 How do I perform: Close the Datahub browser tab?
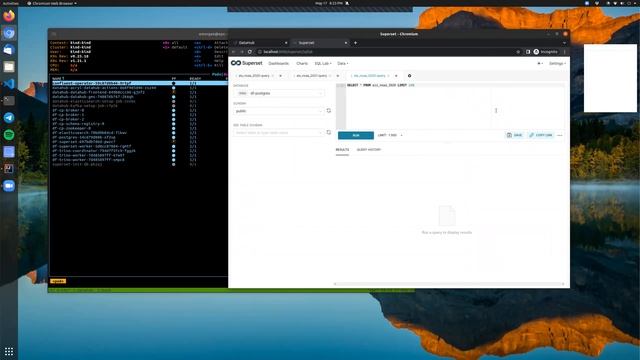tap(286, 43)
